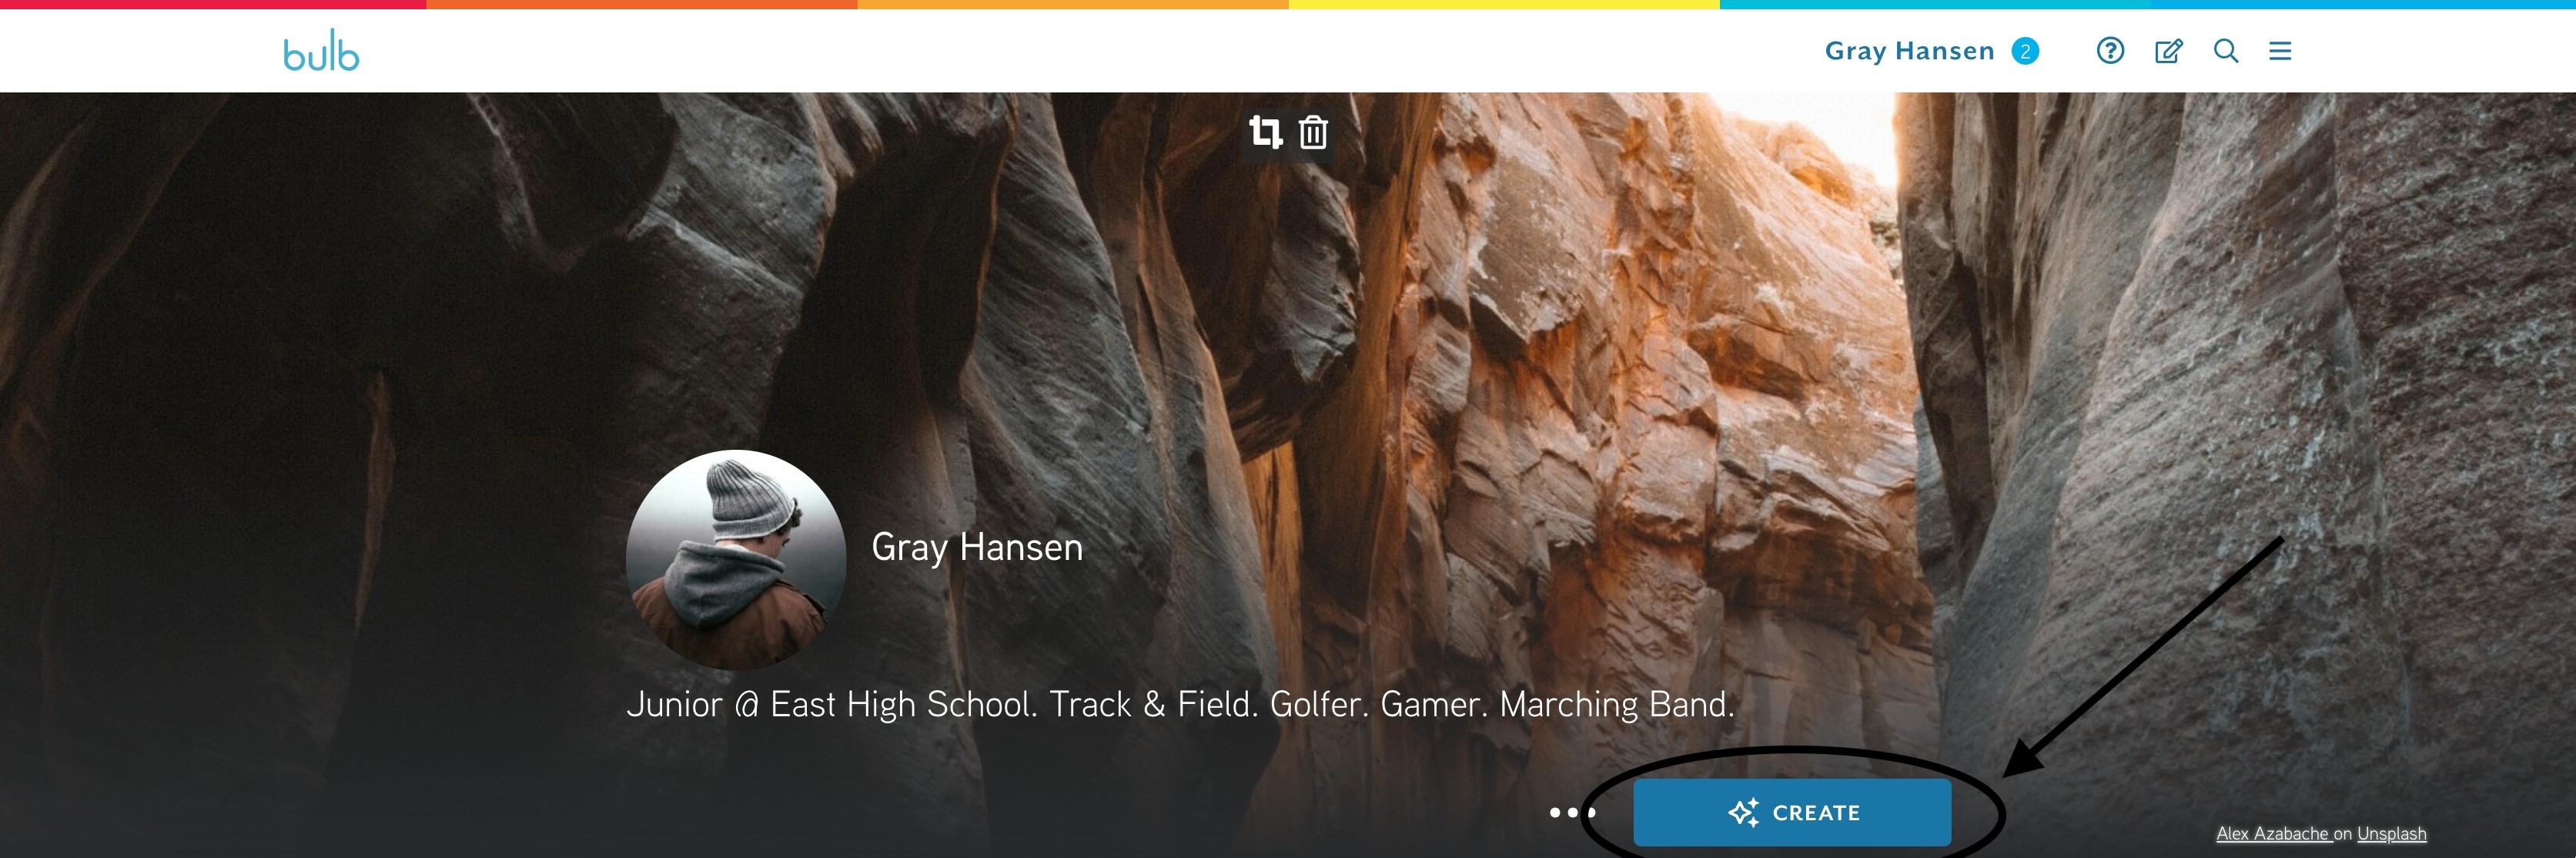Image resolution: width=2576 pixels, height=858 pixels.
Task: Open the Alex Azabache photographer link
Action: (2273, 833)
